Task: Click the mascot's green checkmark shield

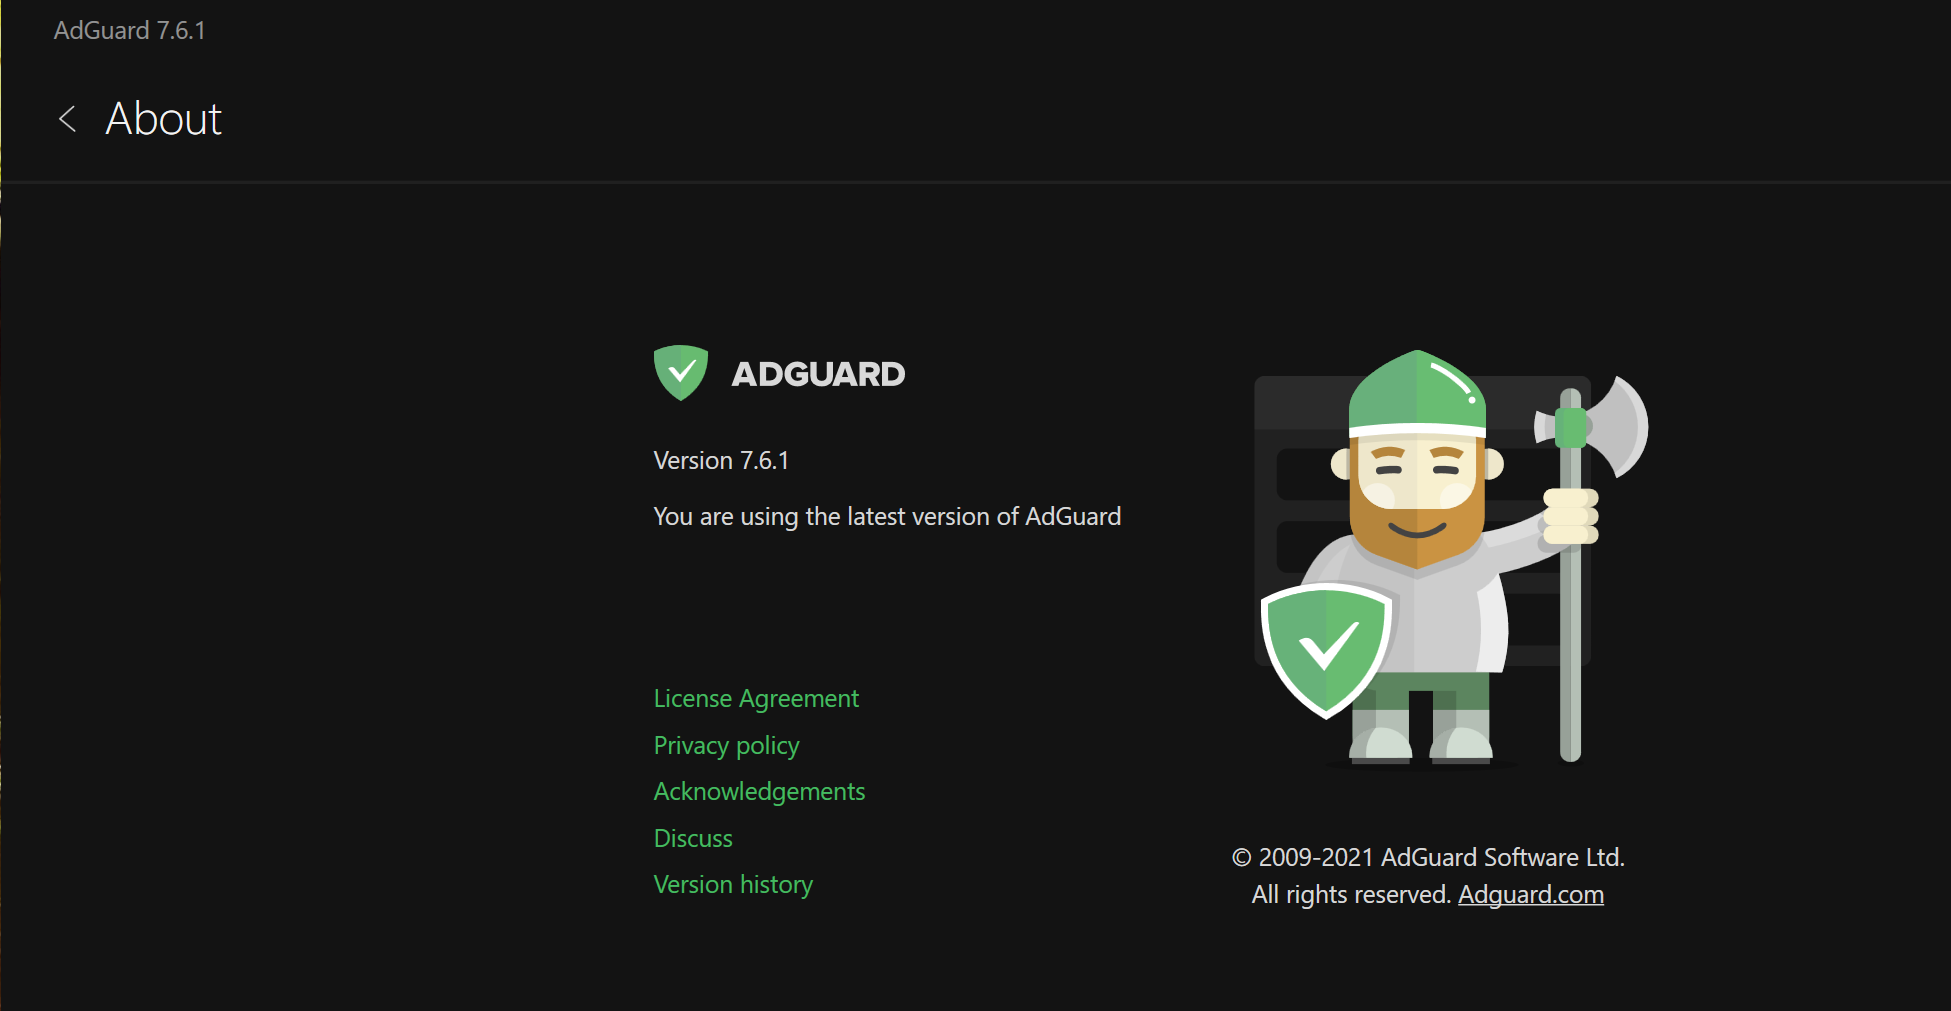Action: click(x=1326, y=648)
